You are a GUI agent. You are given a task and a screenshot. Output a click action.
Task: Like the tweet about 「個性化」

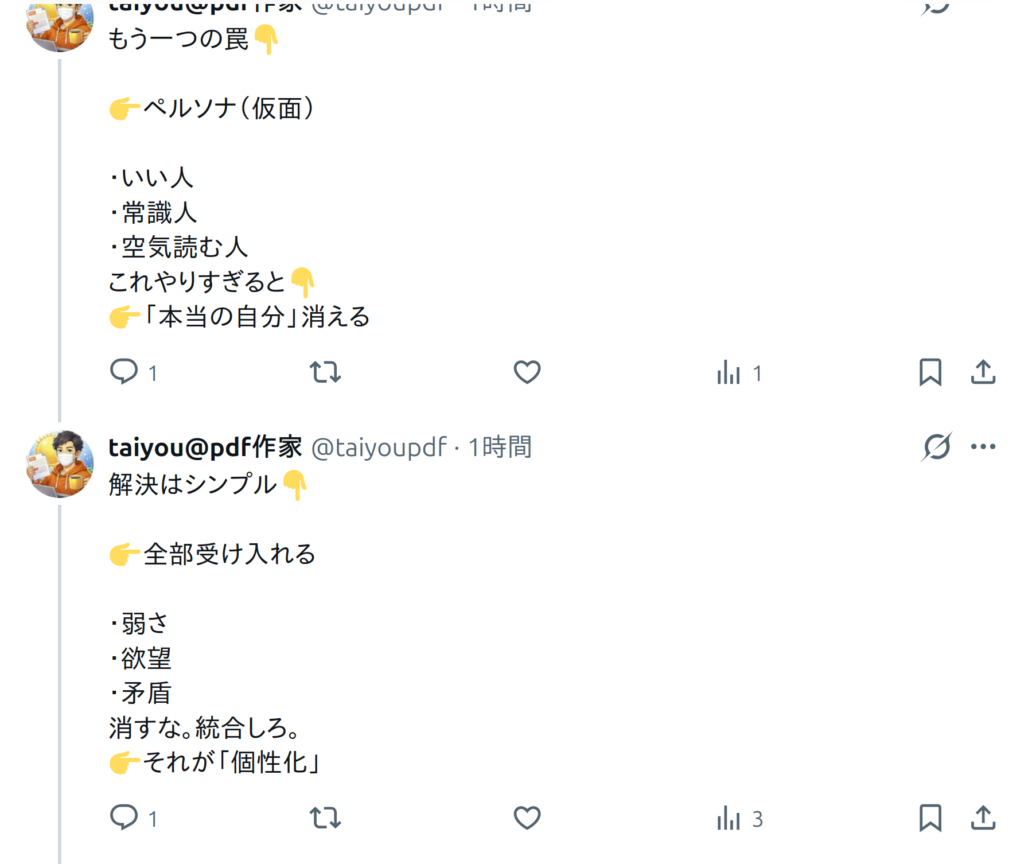point(527,818)
